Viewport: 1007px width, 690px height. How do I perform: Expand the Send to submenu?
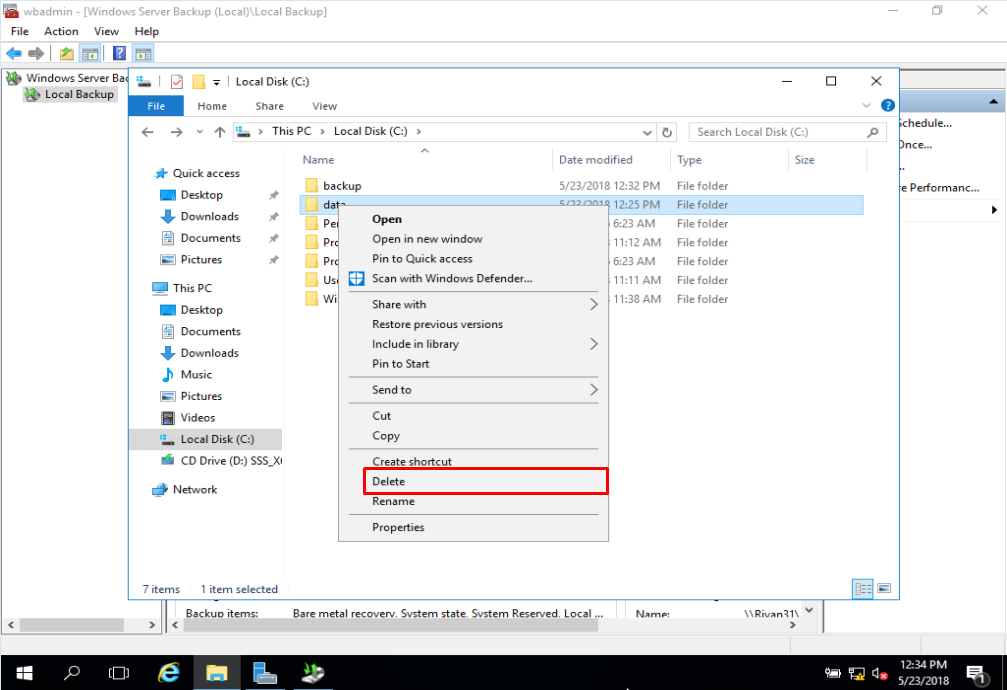(473, 390)
